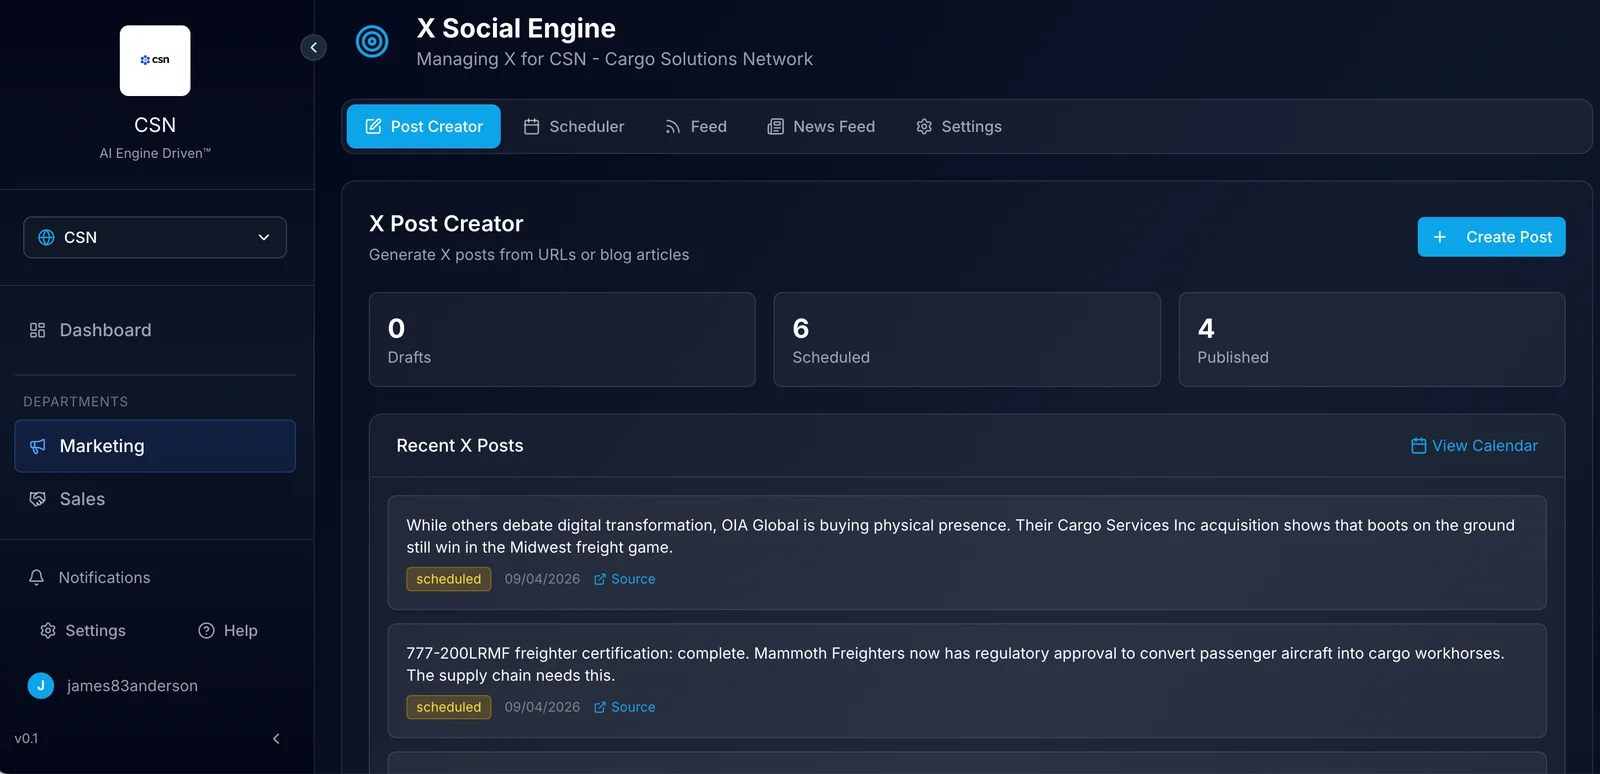
Task: Open Notifications bell in sidebar
Action: [x=90, y=578]
